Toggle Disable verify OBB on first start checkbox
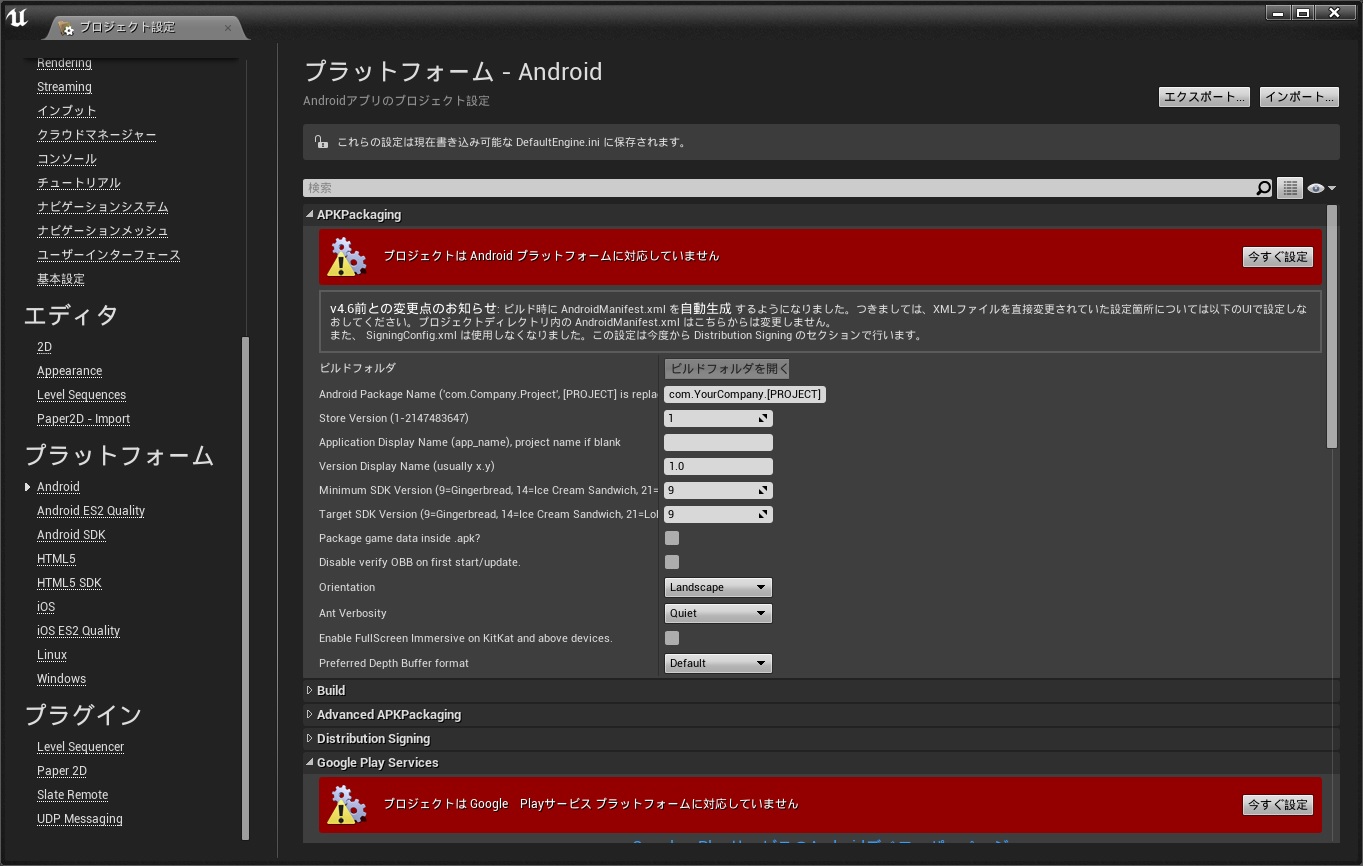 point(672,562)
